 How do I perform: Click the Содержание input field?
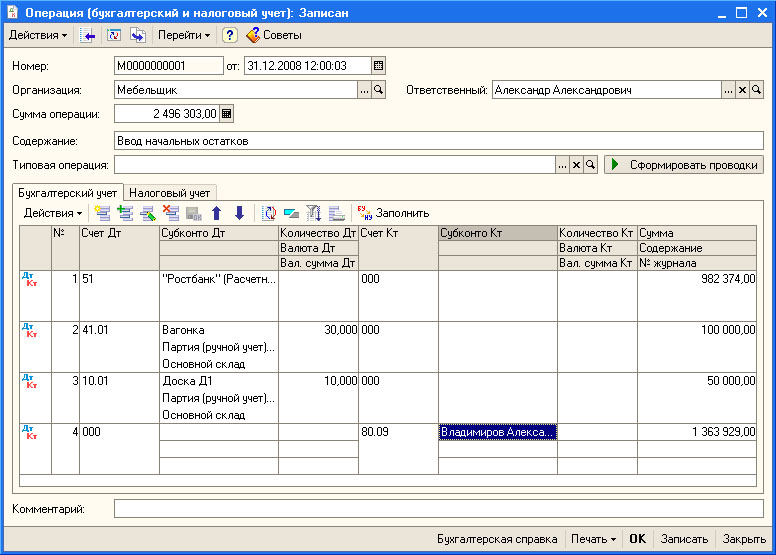(438, 141)
